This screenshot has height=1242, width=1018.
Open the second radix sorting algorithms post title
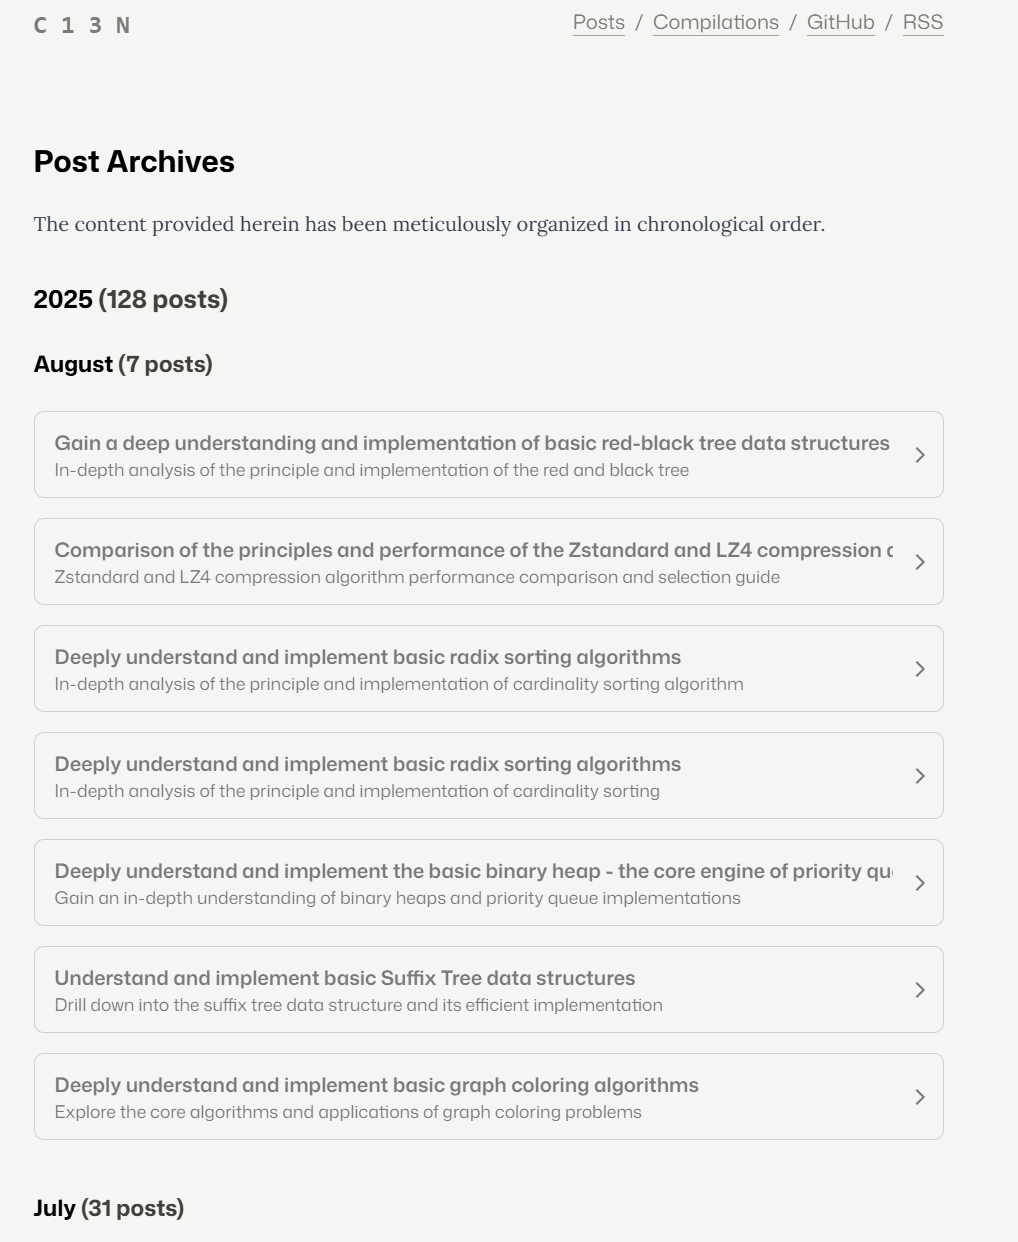click(x=367, y=764)
